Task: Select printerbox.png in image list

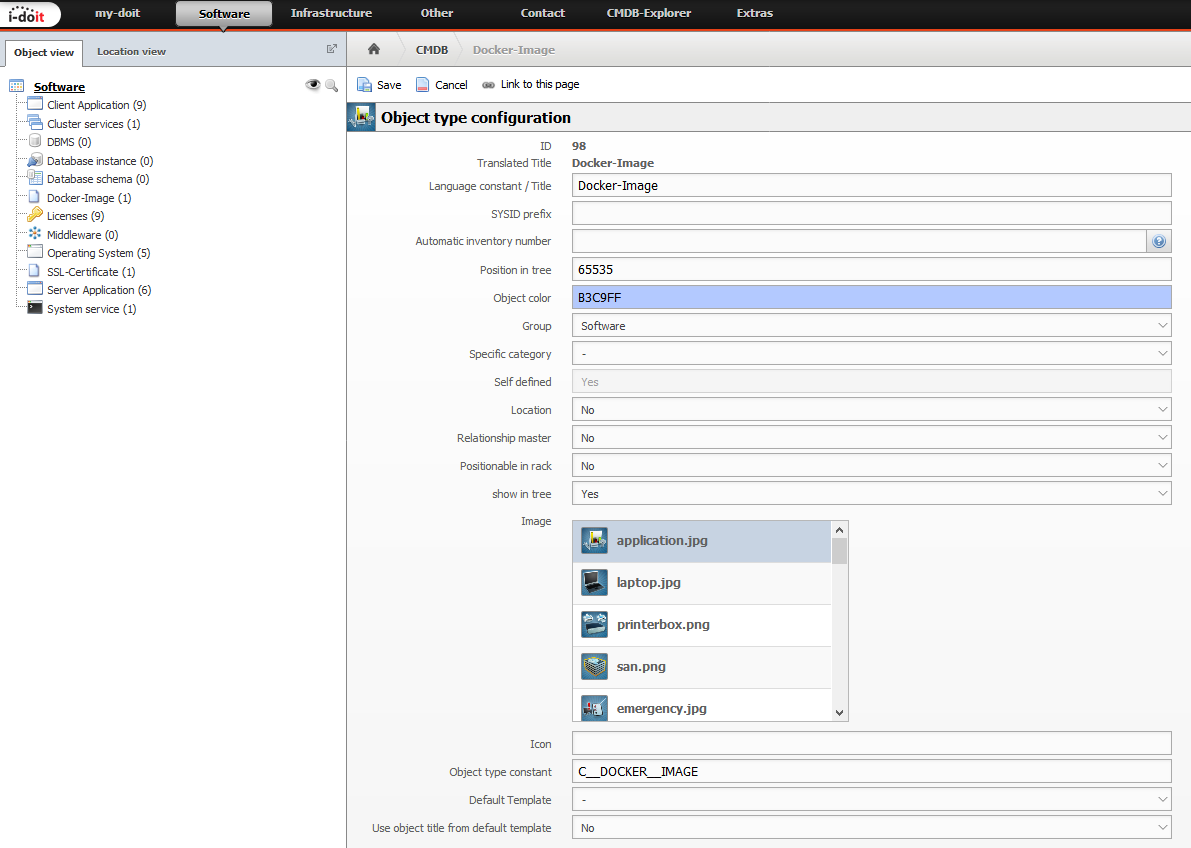Action: coord(702,625)
